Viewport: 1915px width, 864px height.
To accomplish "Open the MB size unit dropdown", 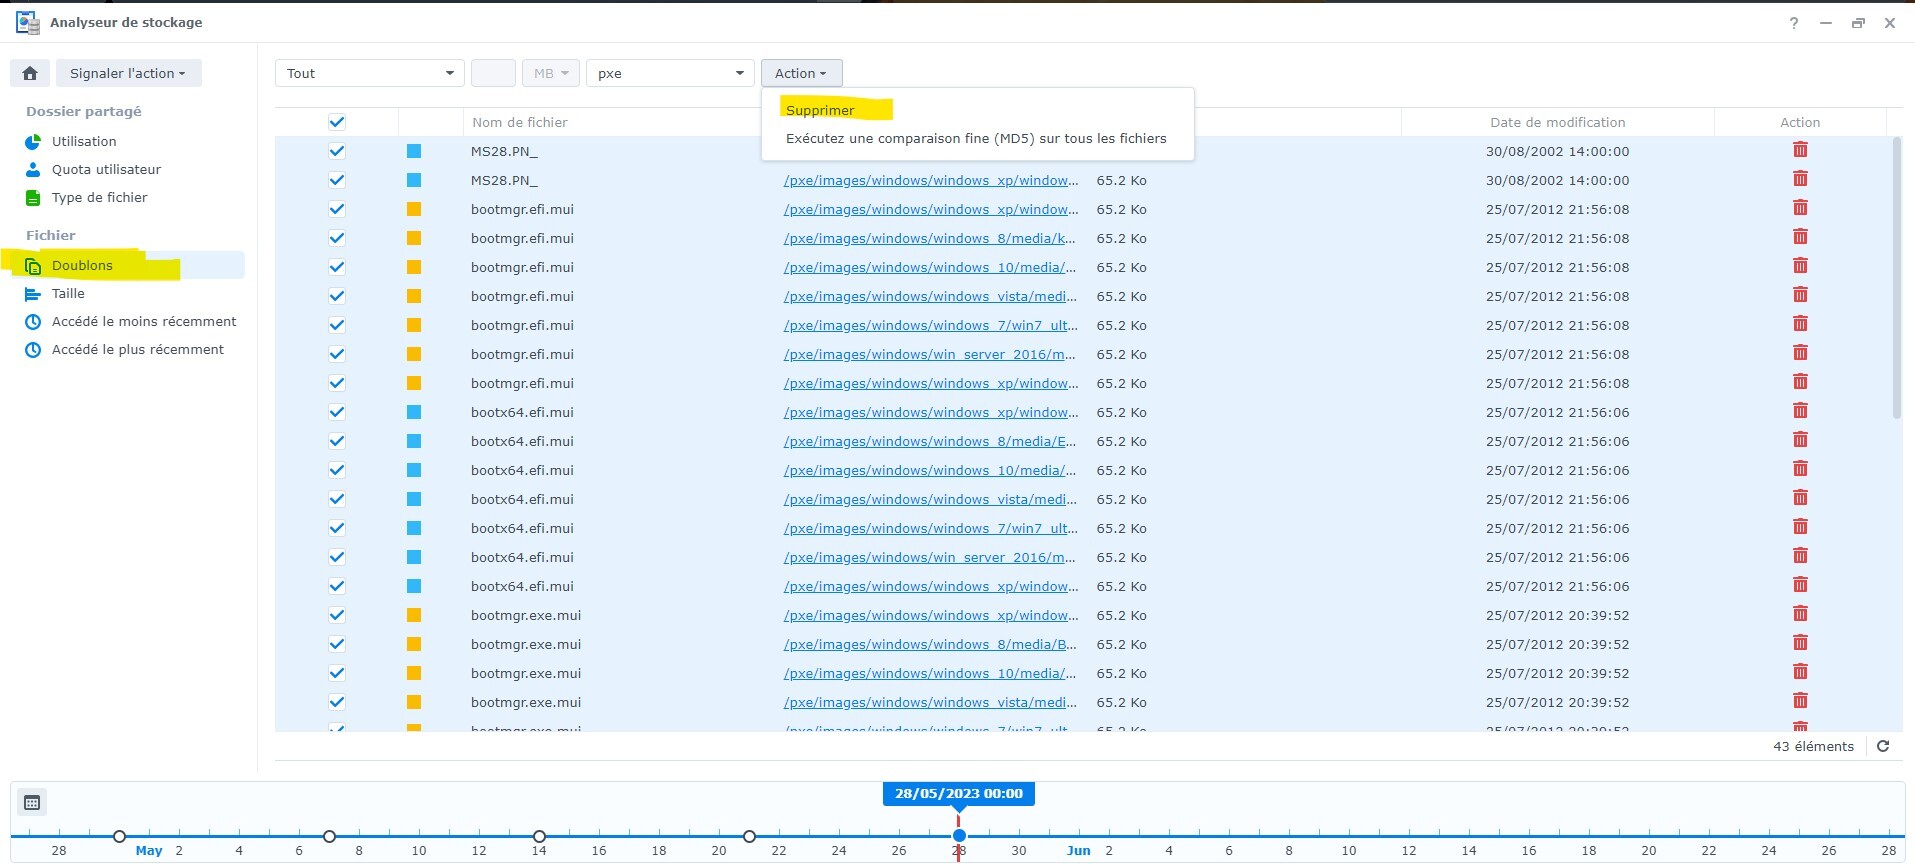I will (551, 73).
